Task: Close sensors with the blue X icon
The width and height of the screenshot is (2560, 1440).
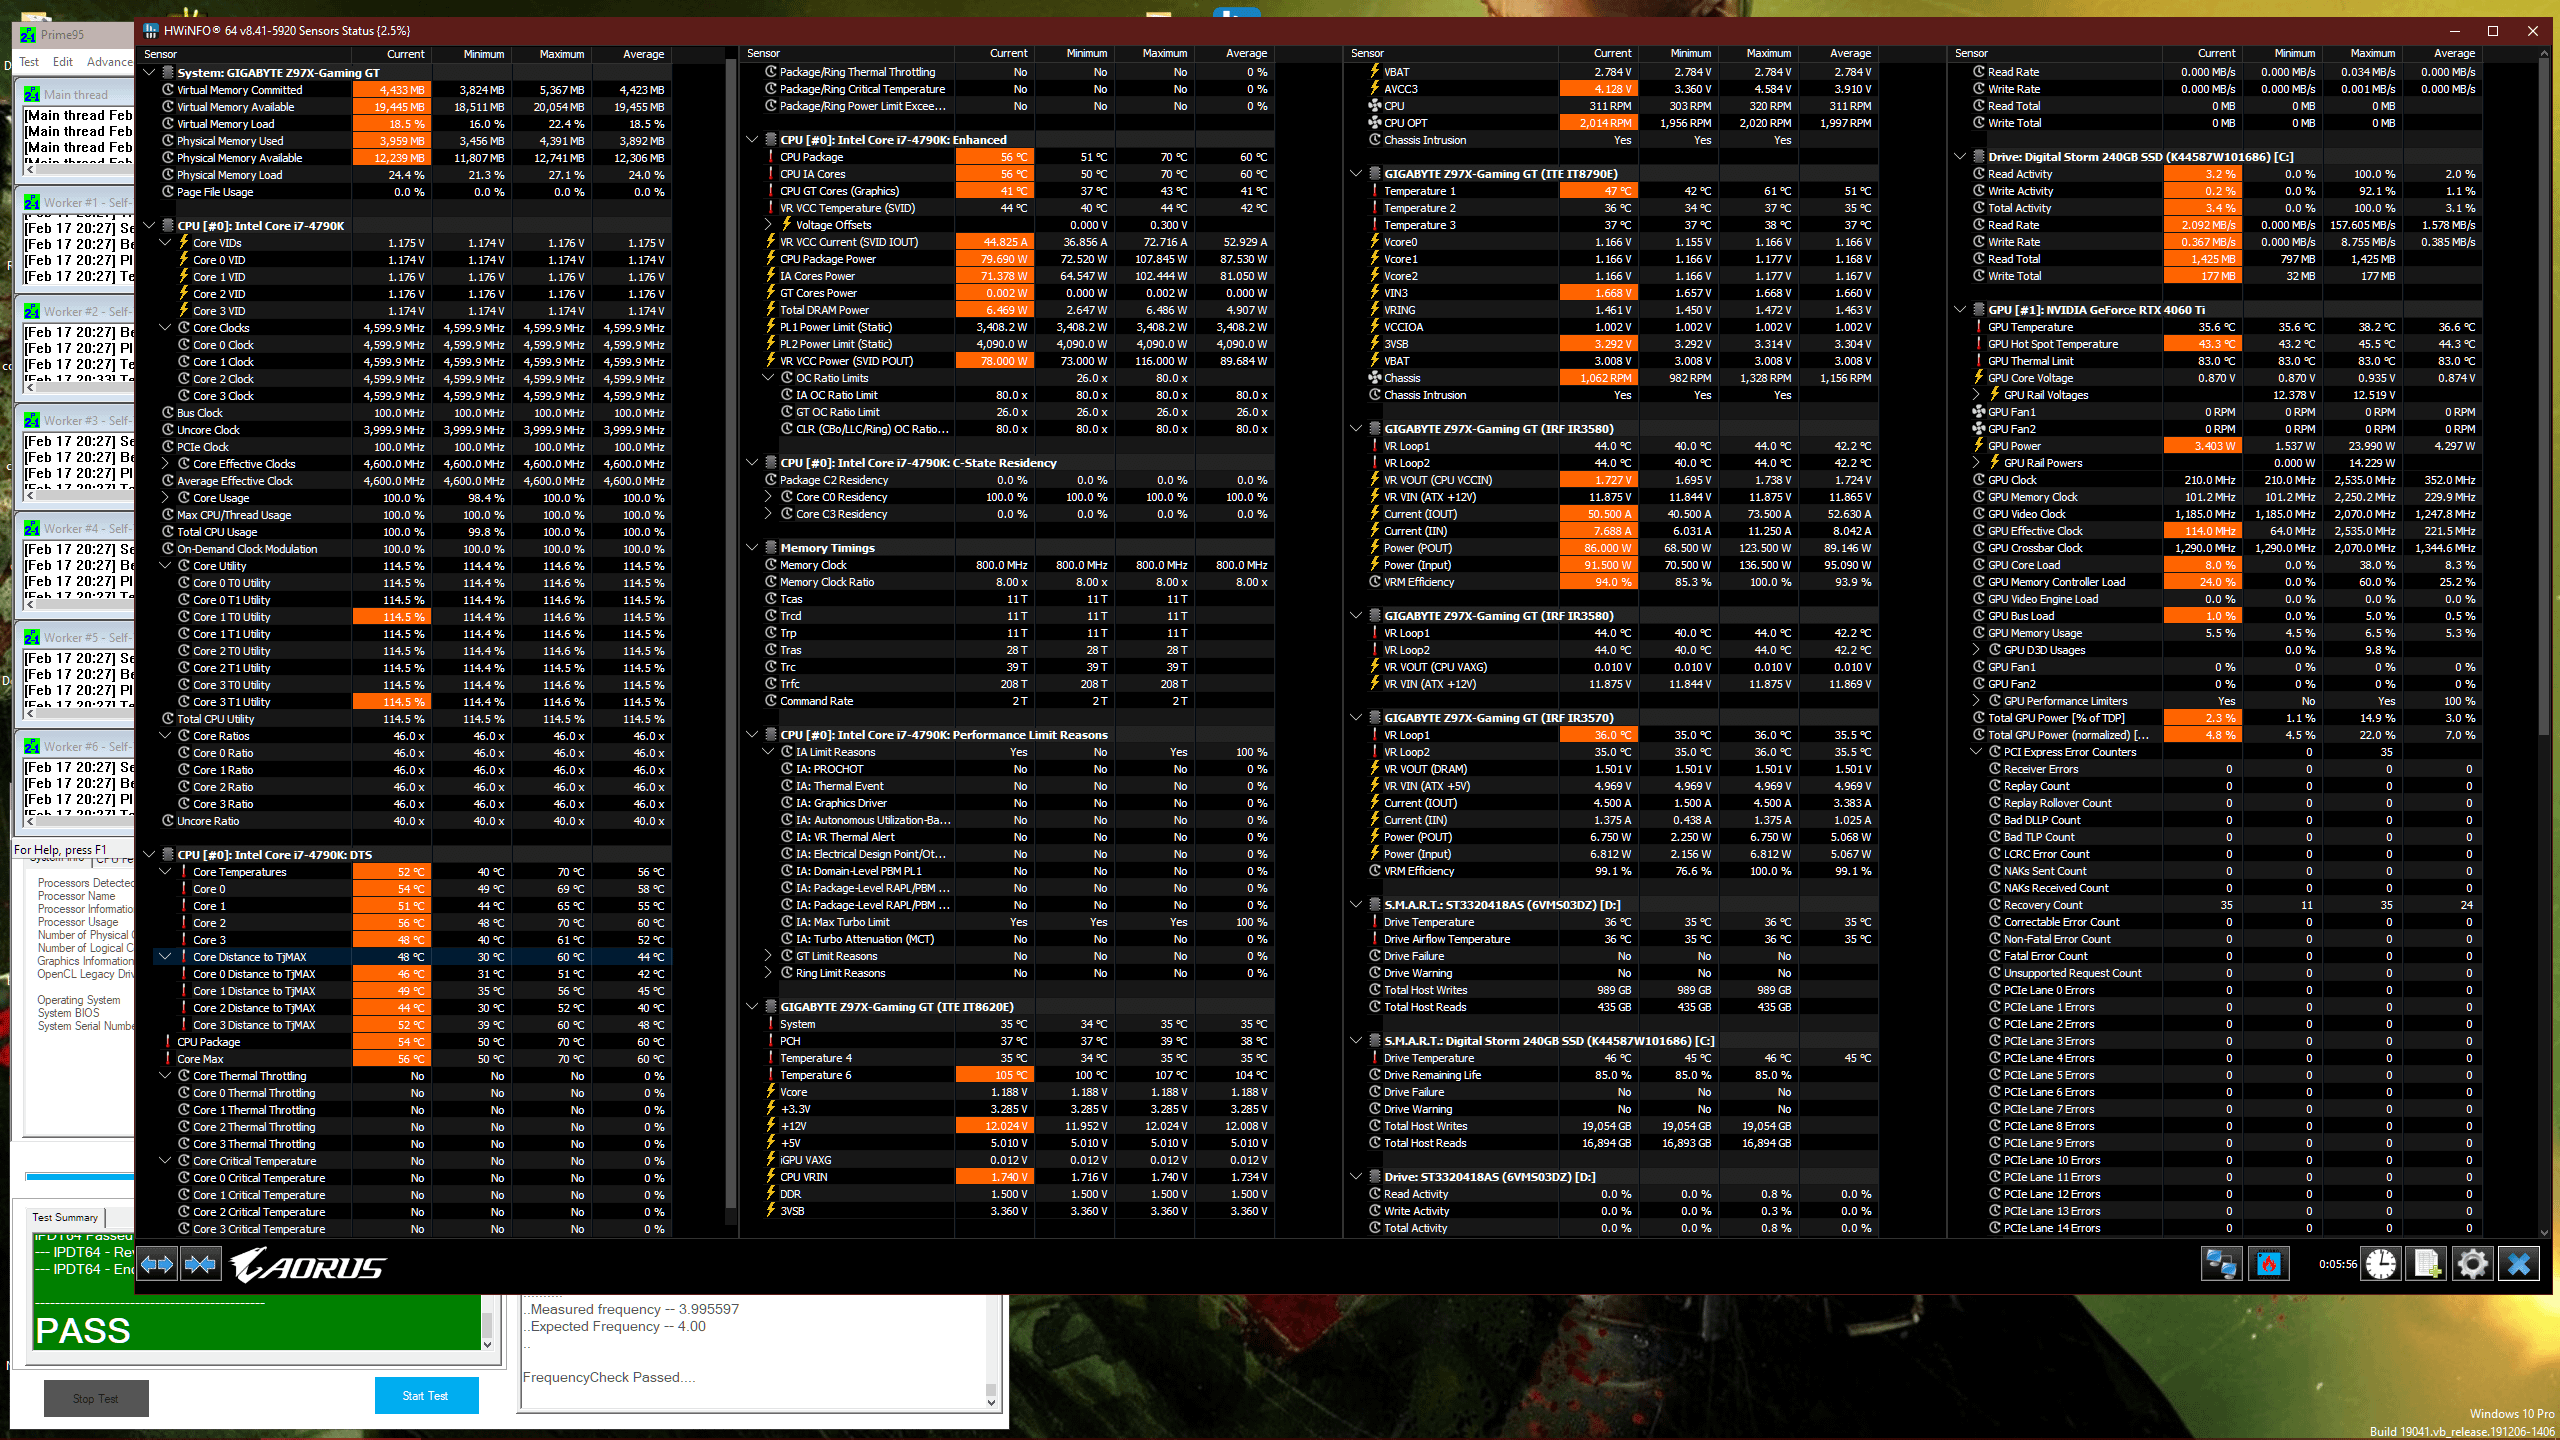Action: click(x=2518, y=1264)
